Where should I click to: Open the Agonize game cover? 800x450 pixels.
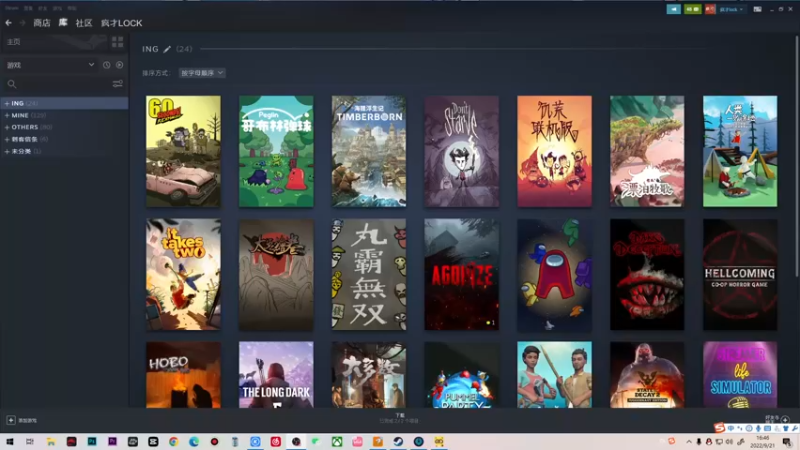pyautogui.click(x=462, y=274)
